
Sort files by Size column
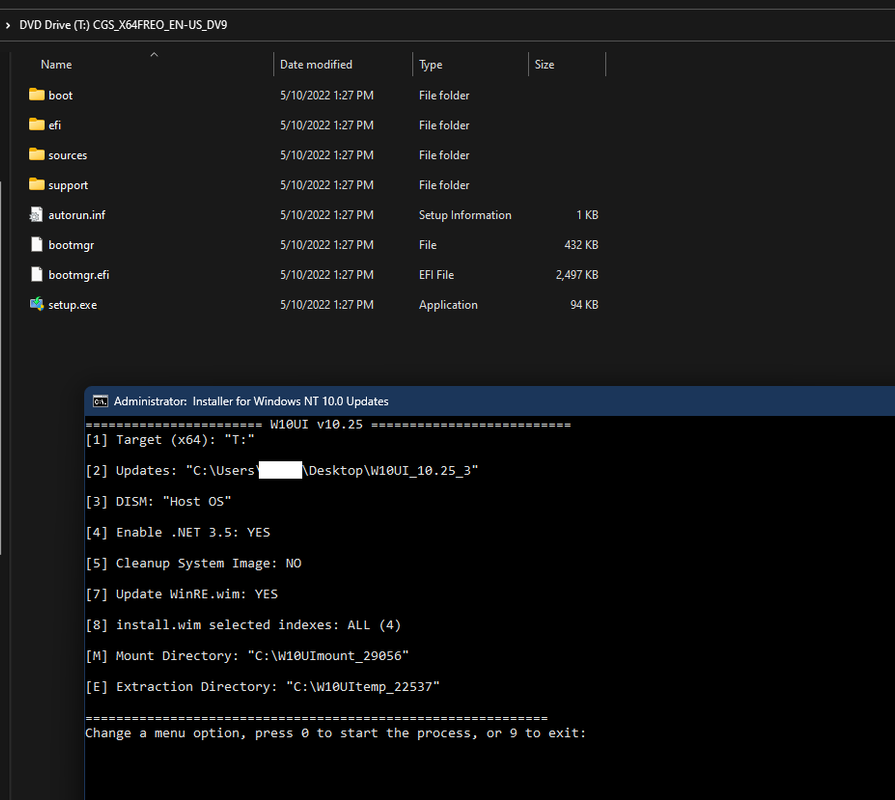[545, 64]
